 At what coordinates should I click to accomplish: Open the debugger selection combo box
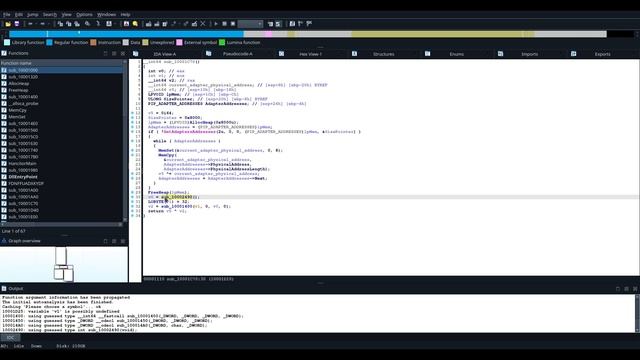point(250,24)
